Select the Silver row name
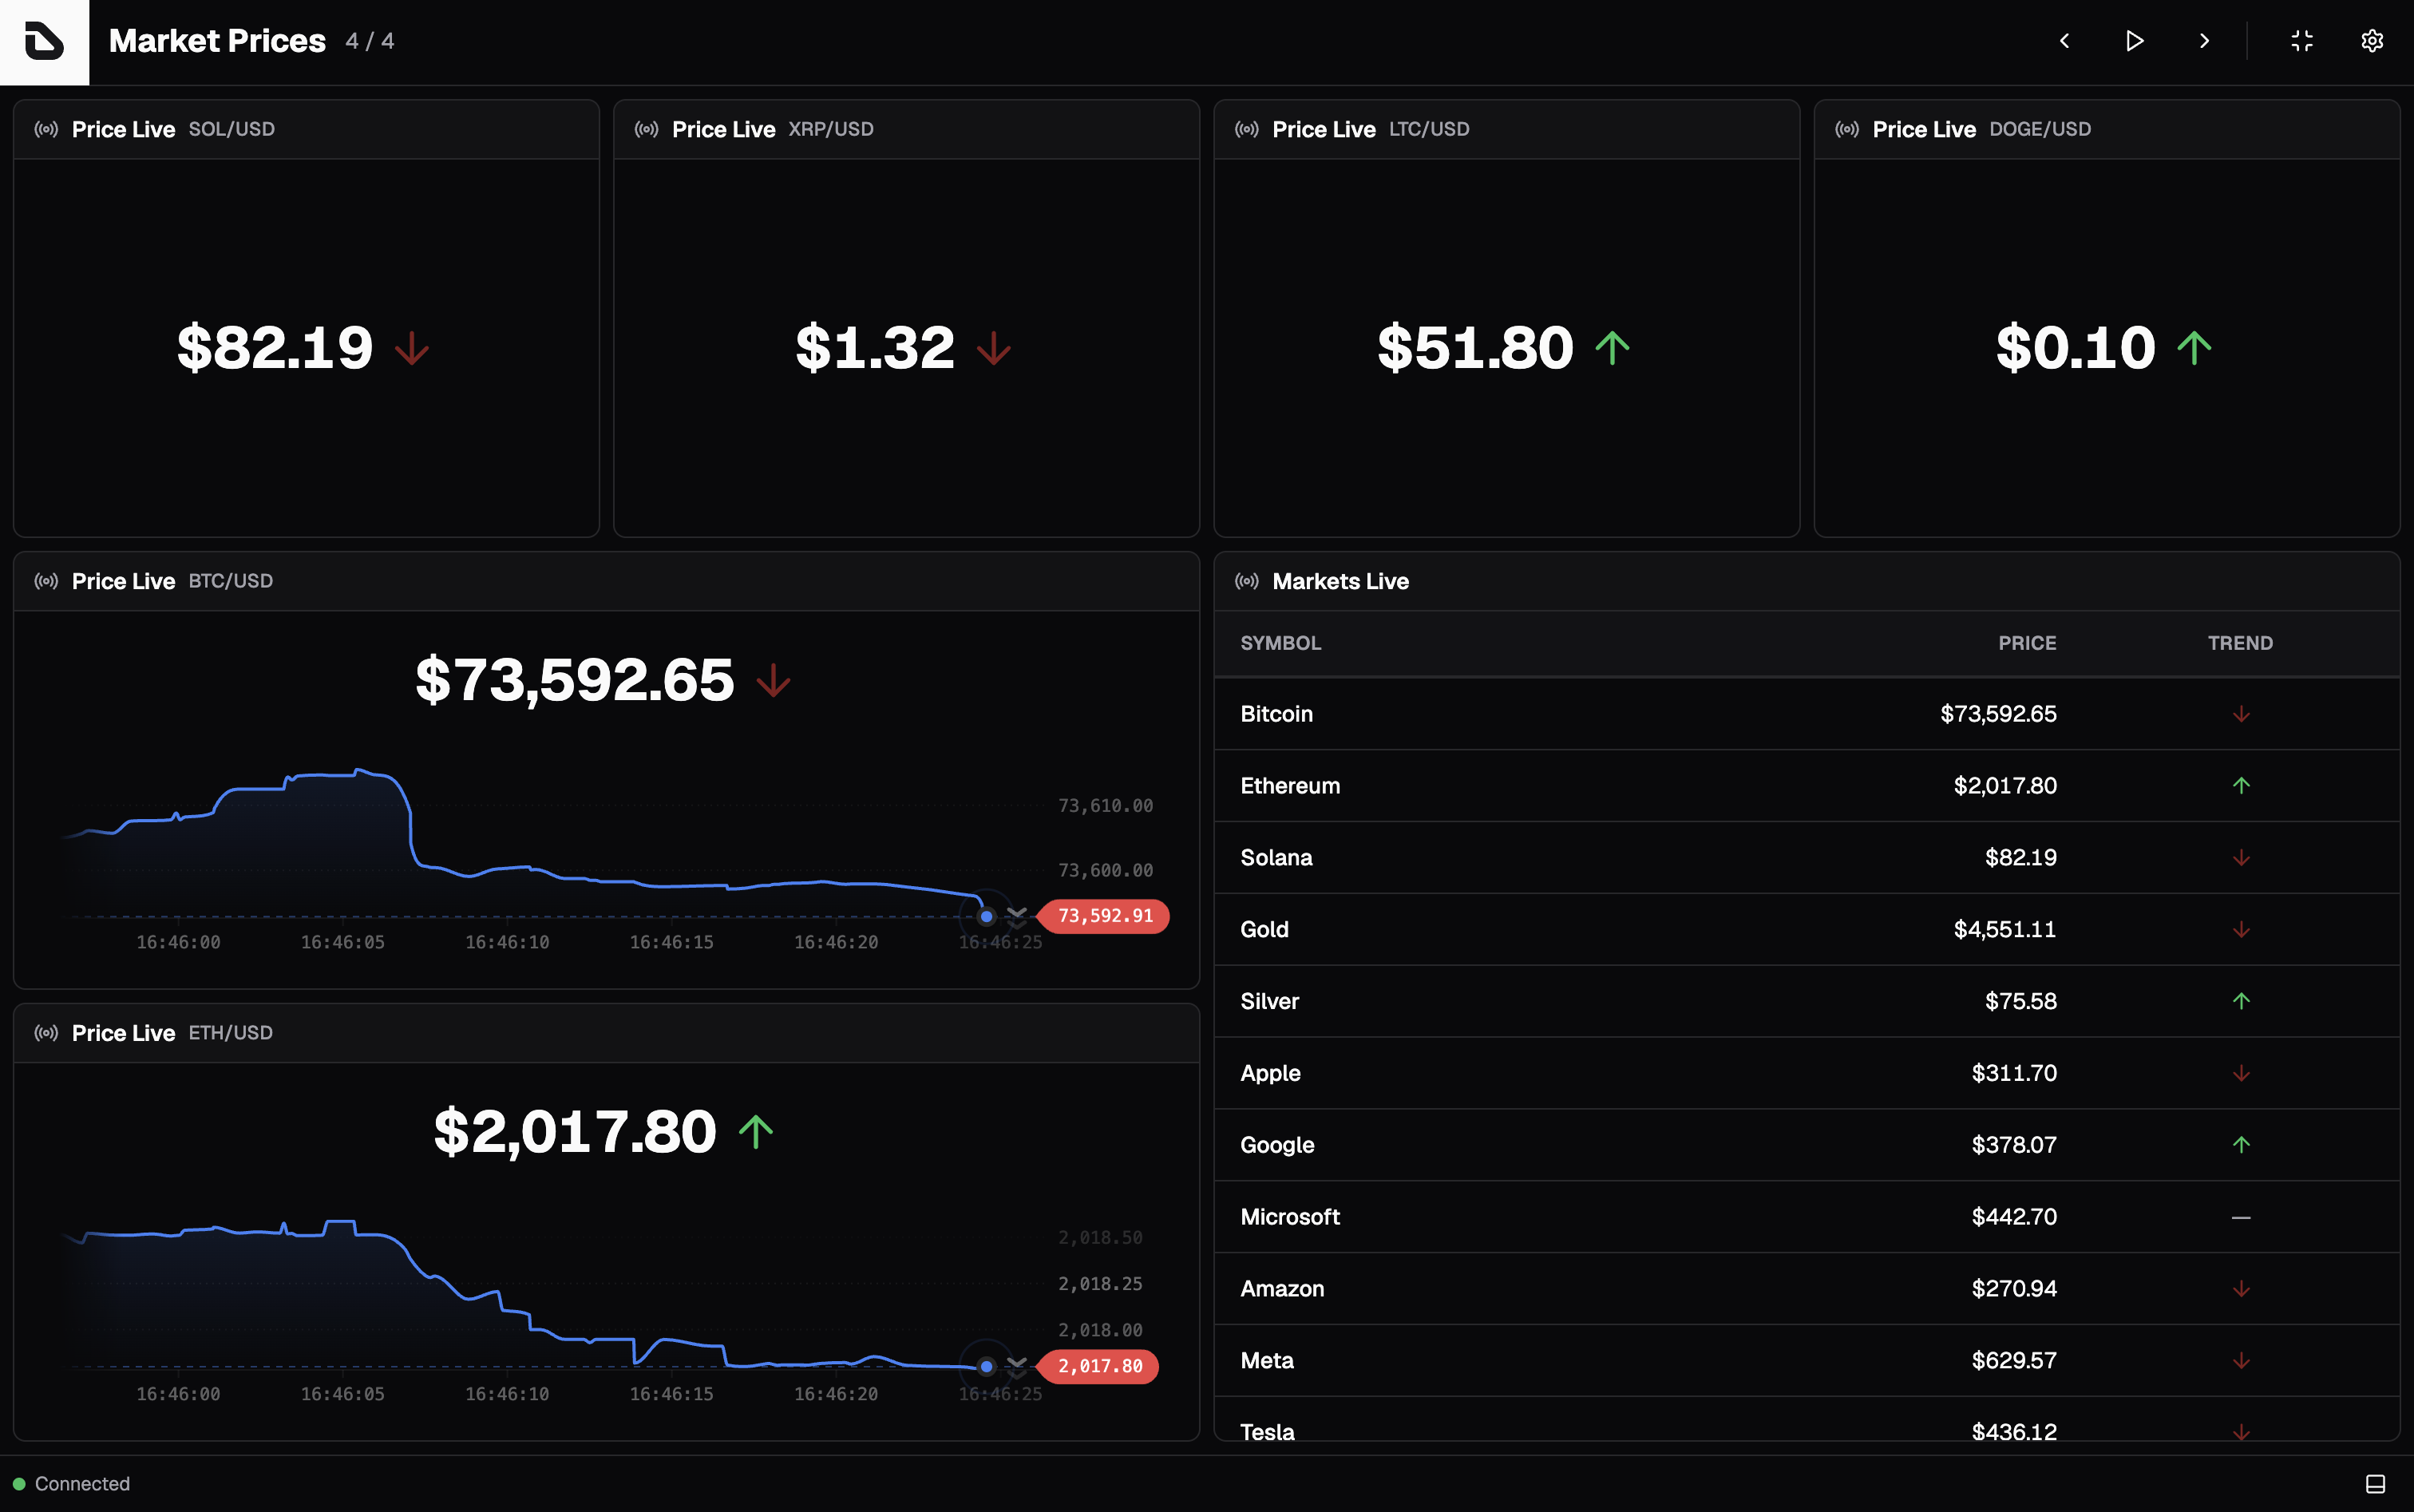 tap(1269, 1001)
